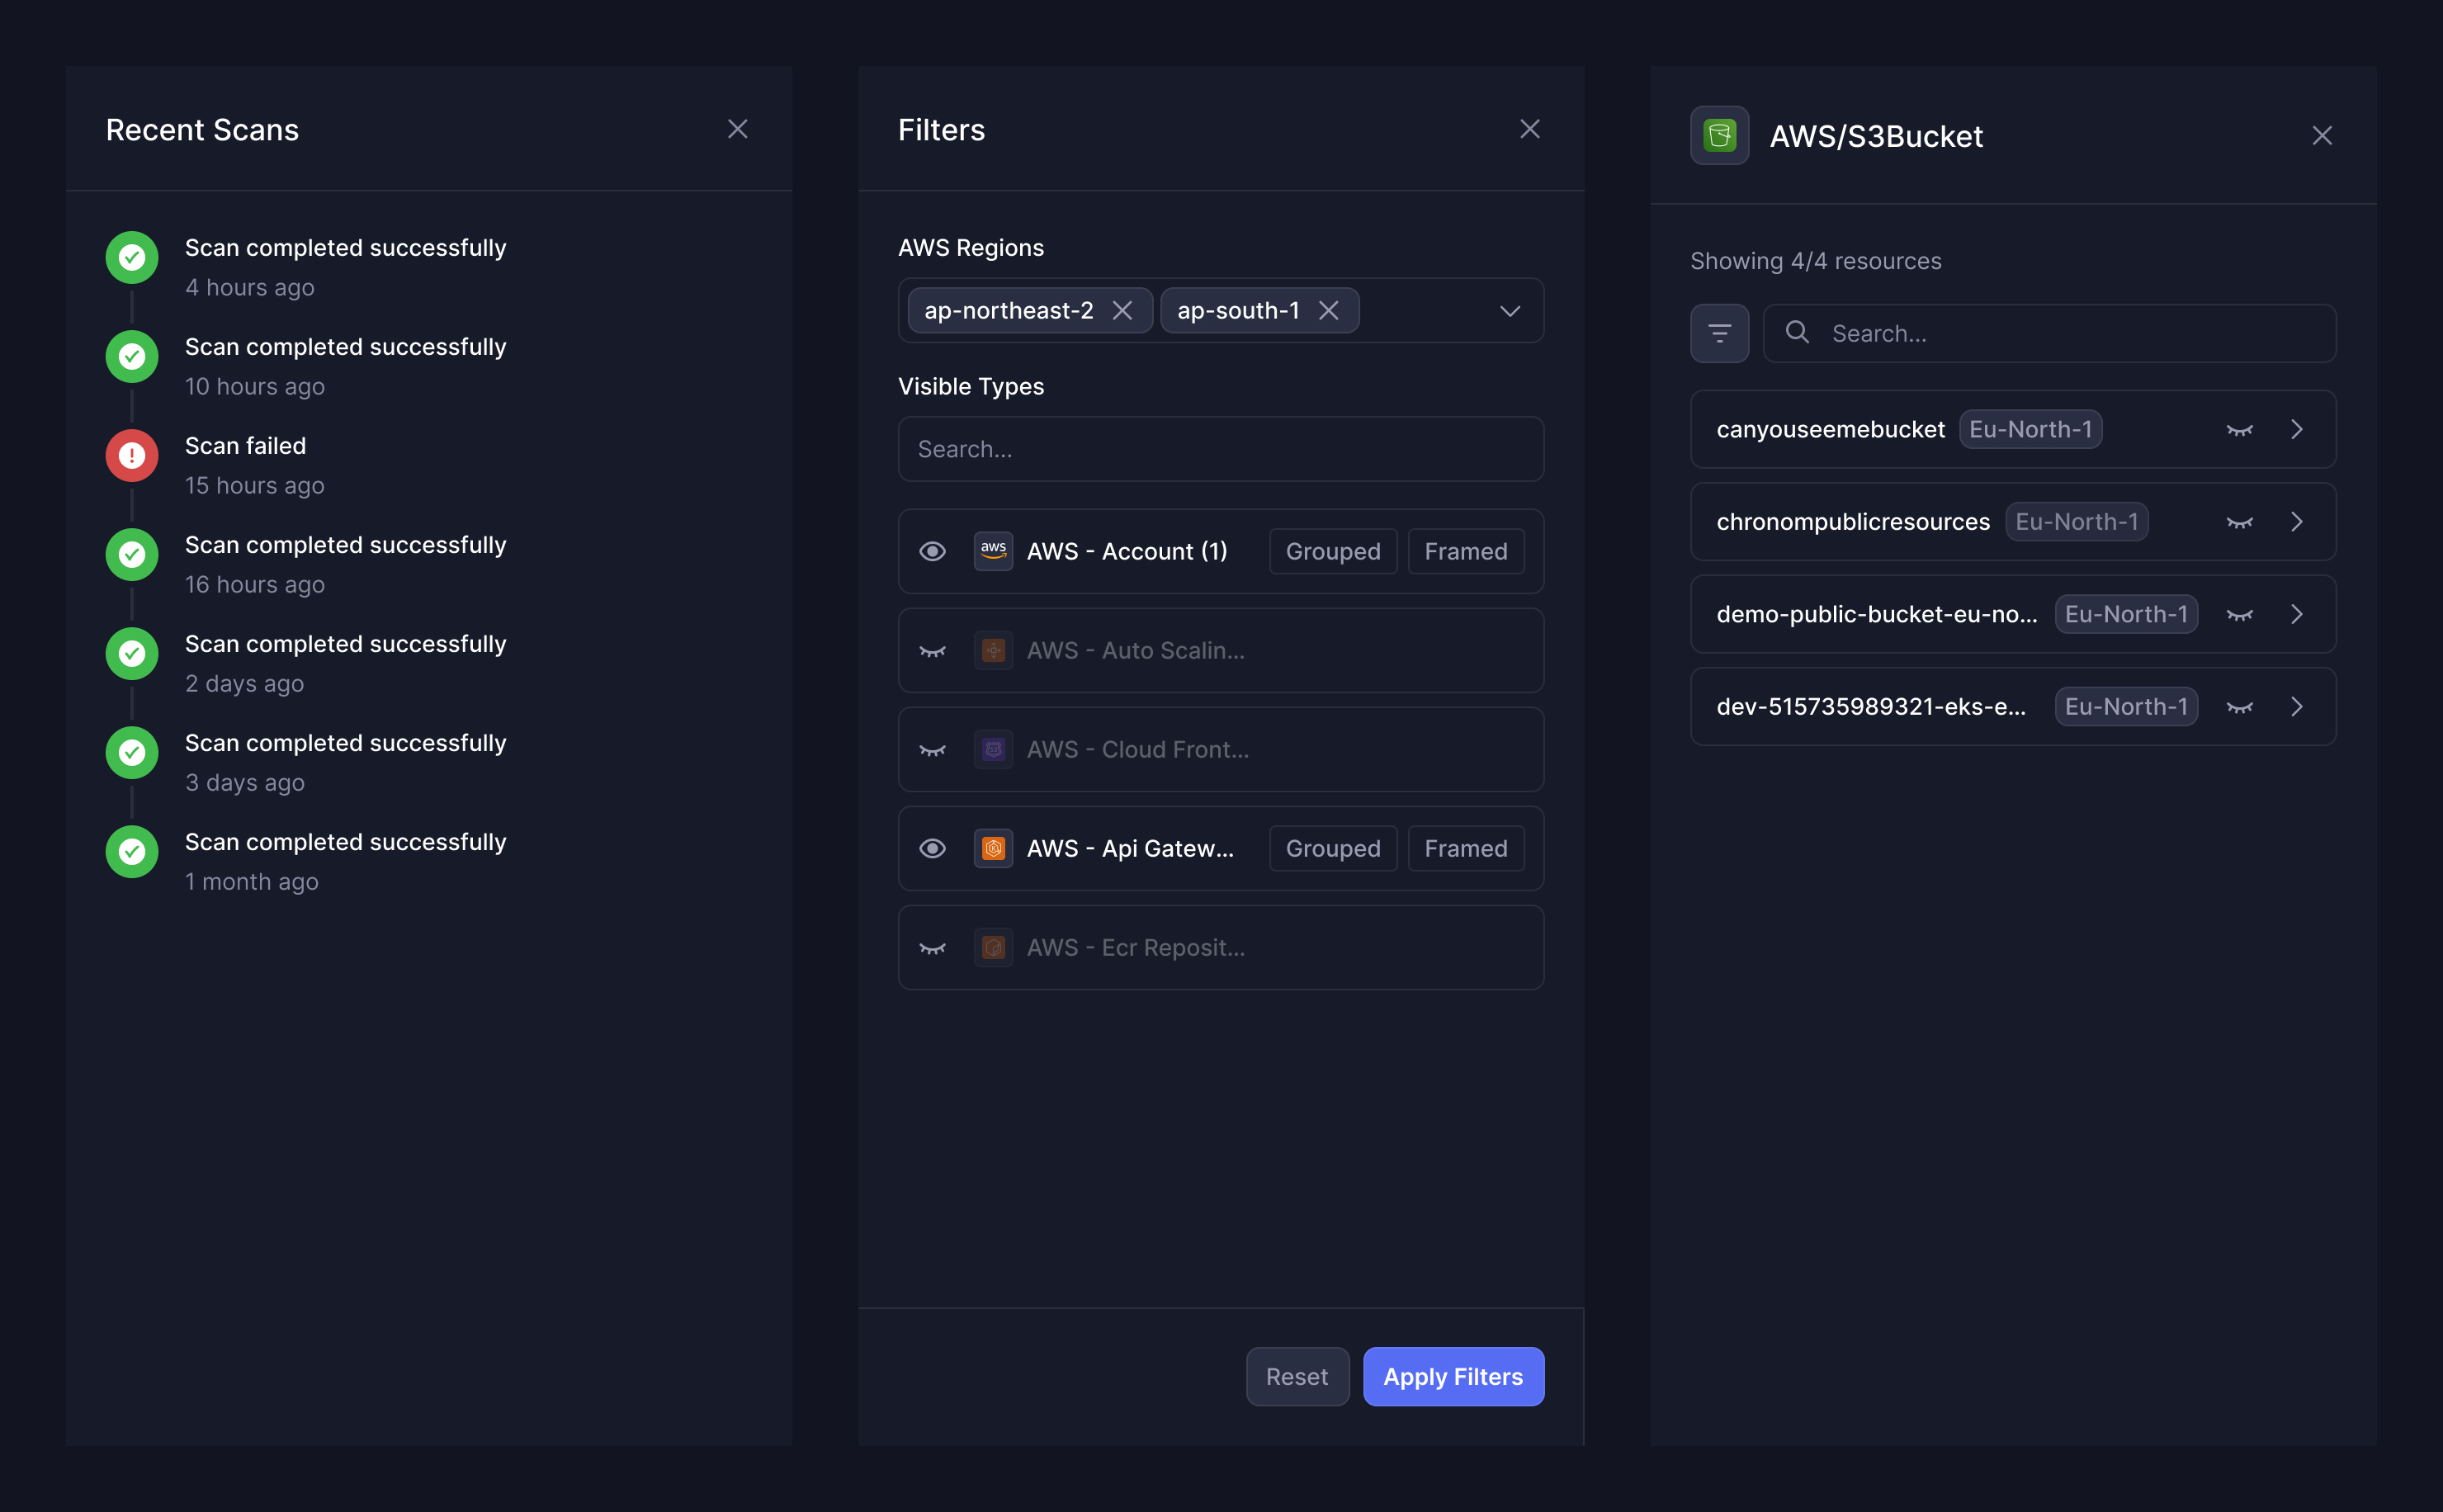Click the green check for 1 month ago scan
Viewport: 2443px width, 1512px height.
point(132,852)
